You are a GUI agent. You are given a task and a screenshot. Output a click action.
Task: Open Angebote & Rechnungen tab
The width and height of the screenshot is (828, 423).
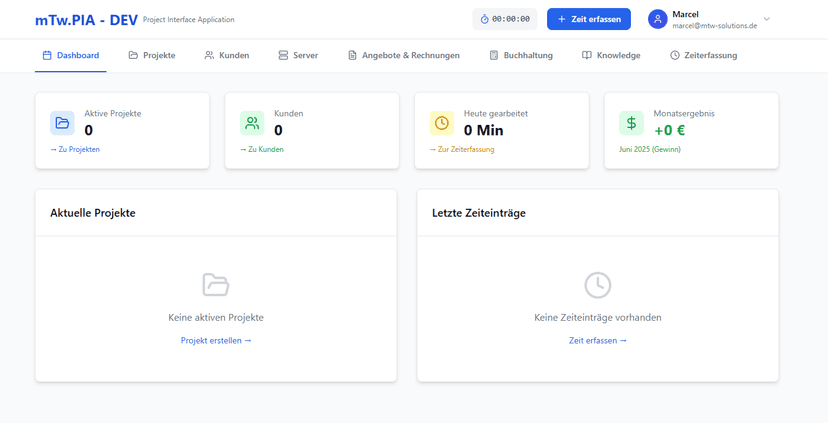tap(404, 55)
